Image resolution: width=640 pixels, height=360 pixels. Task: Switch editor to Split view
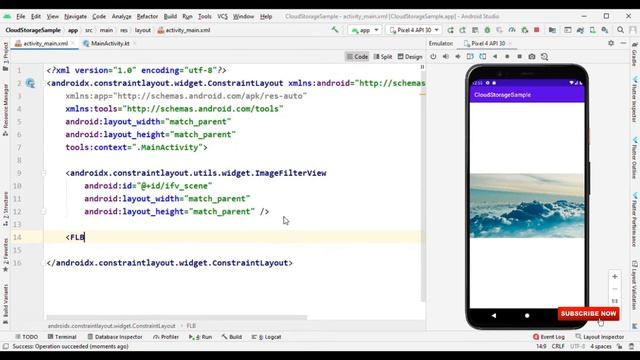[382, 56]
